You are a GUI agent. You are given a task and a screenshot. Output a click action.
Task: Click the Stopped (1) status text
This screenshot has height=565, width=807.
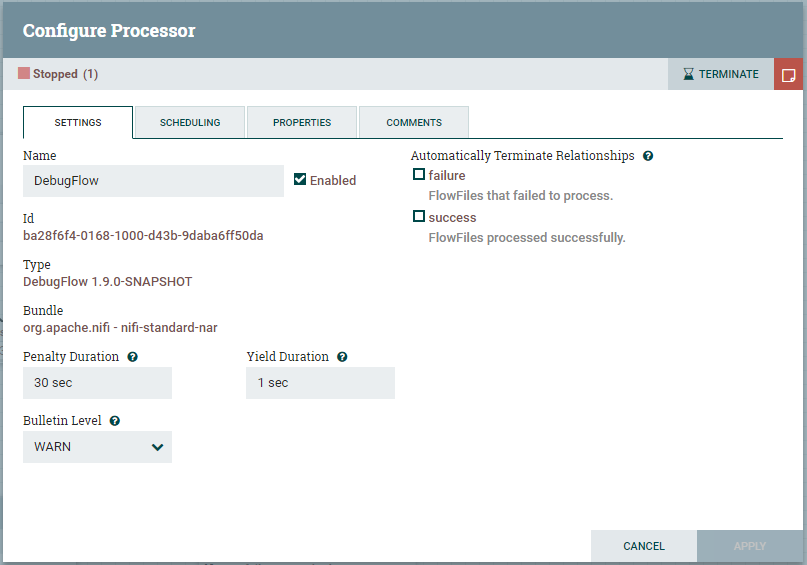tap(65, 74)
